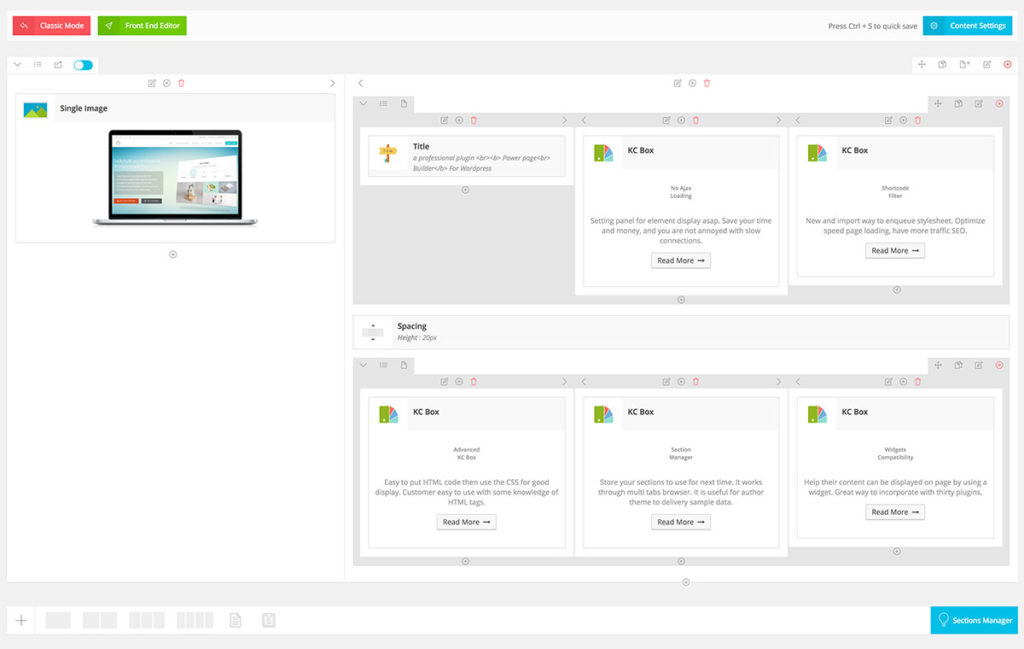The height and width of the screenshot is (649, 1024).
Task: Click the Spacing height stepper arrows
Action: coord(373,332)
